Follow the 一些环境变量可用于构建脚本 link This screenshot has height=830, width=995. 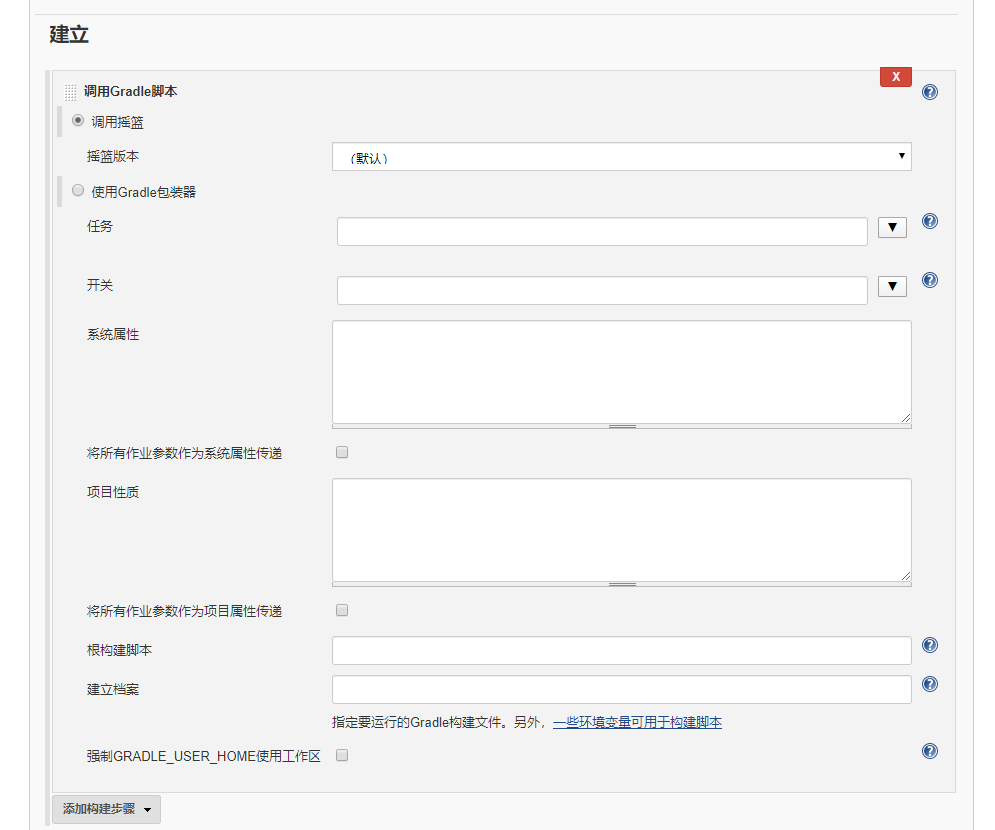(x=637, y=722)
